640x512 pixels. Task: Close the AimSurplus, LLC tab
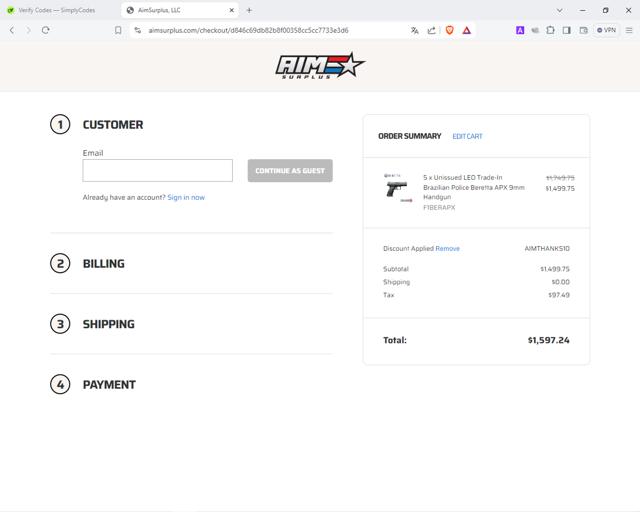coord(231,10)
